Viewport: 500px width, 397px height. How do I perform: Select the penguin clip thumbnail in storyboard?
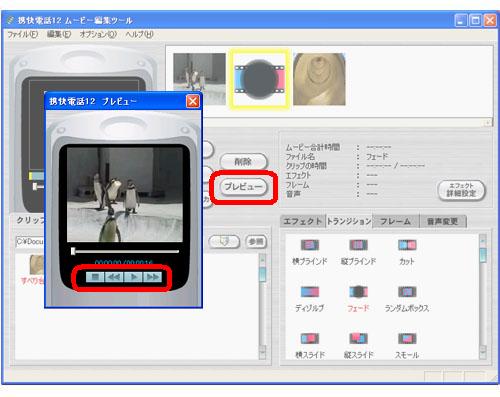click(x=199, y=79)
